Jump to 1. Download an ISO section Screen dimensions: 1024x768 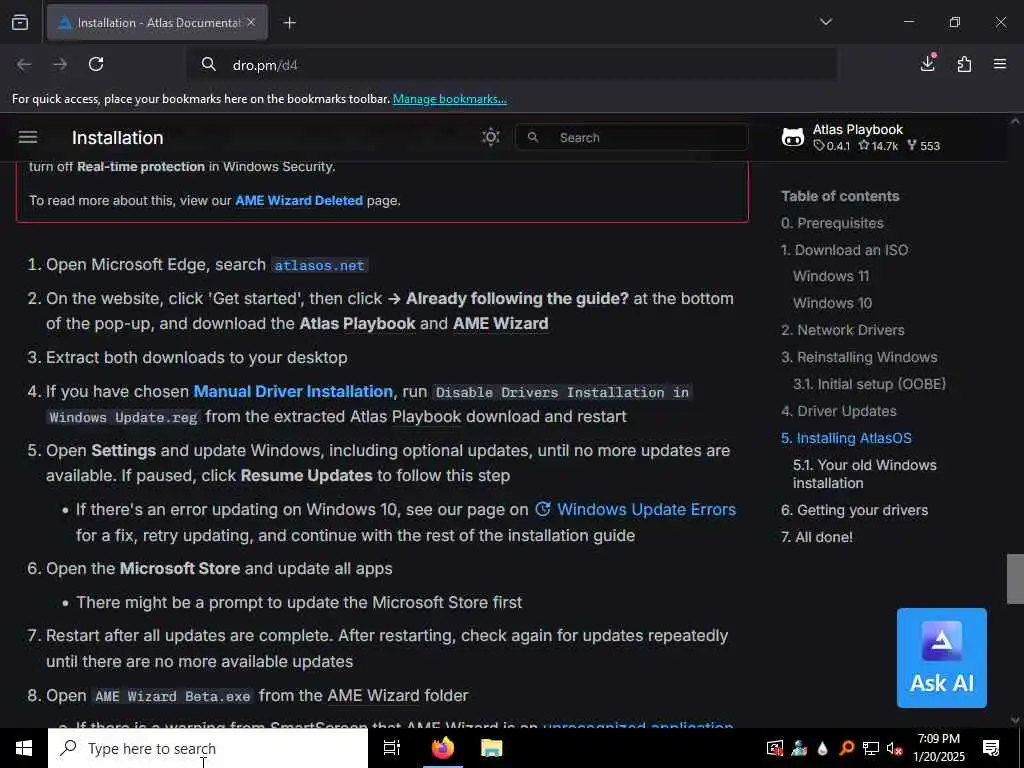pyautogui.click(x=844, y=250)
